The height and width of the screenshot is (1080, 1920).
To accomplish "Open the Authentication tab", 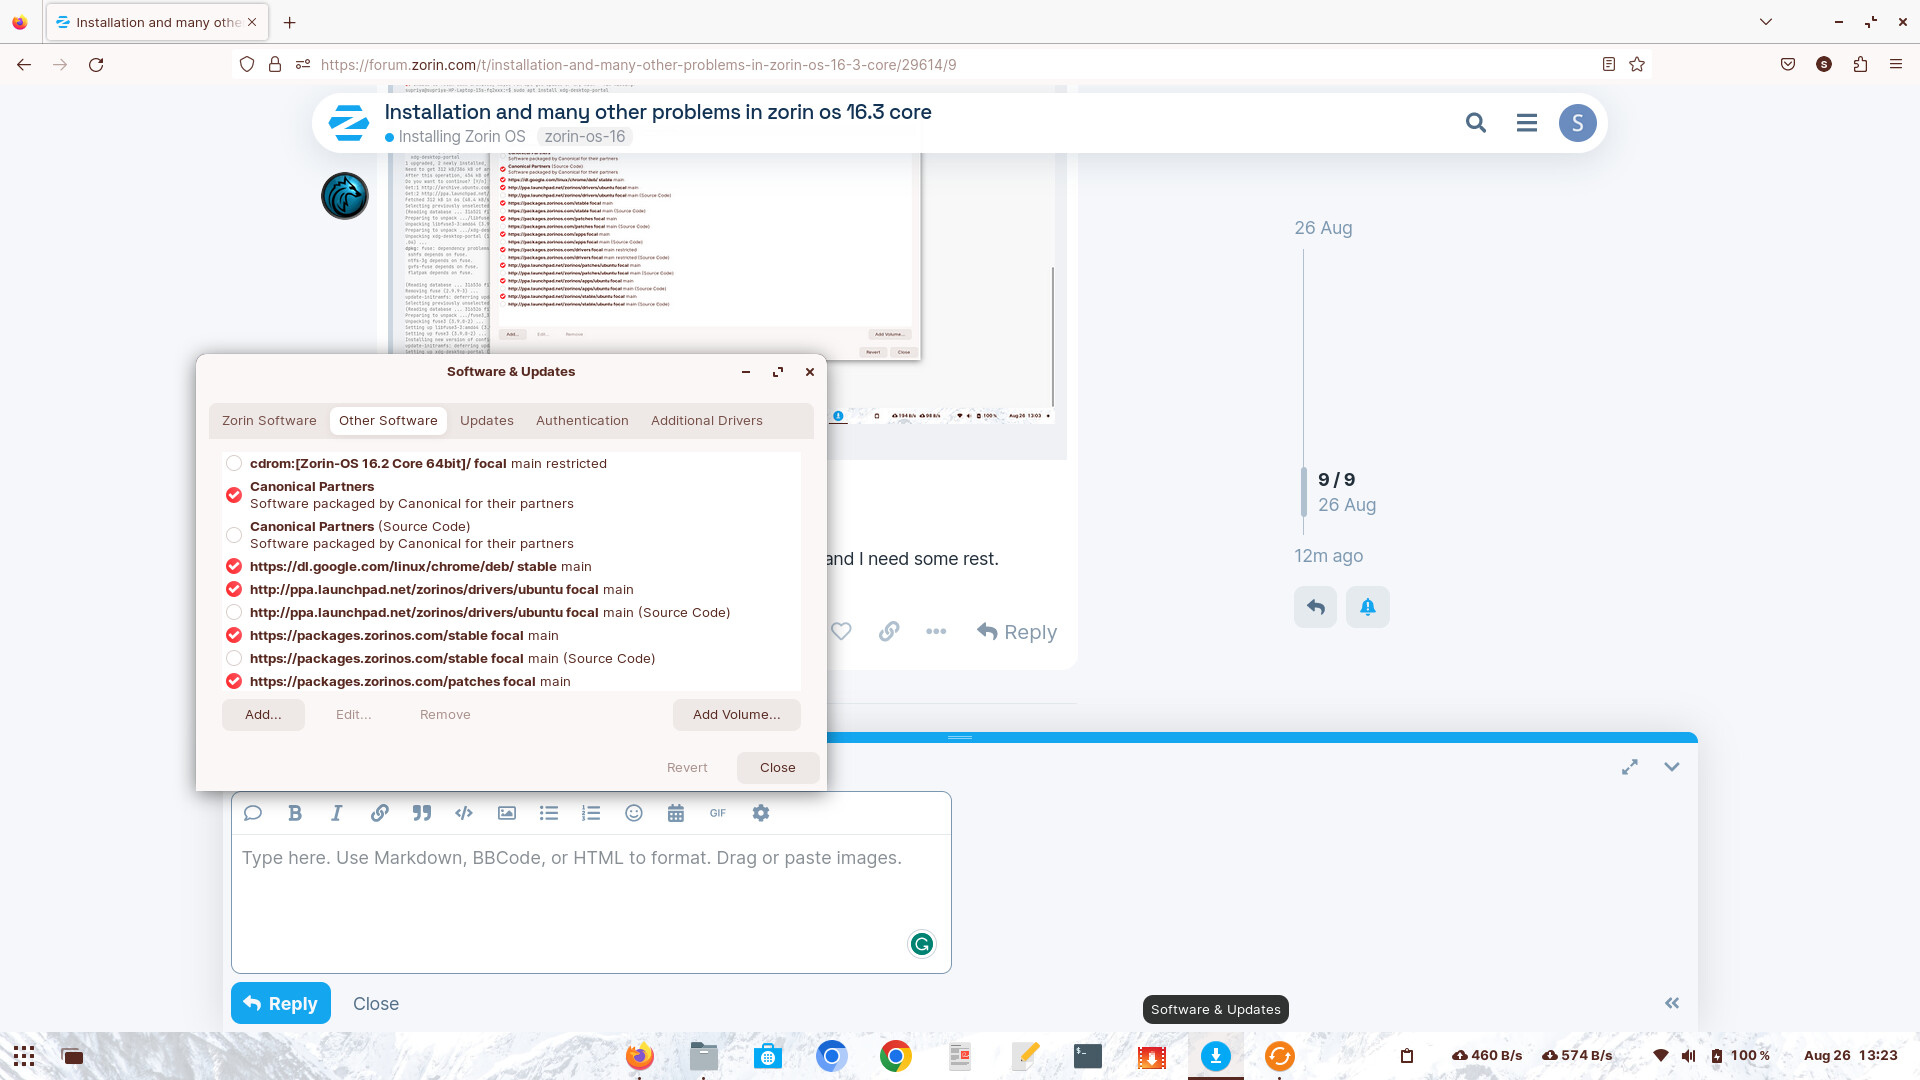I will click(582, 420).
